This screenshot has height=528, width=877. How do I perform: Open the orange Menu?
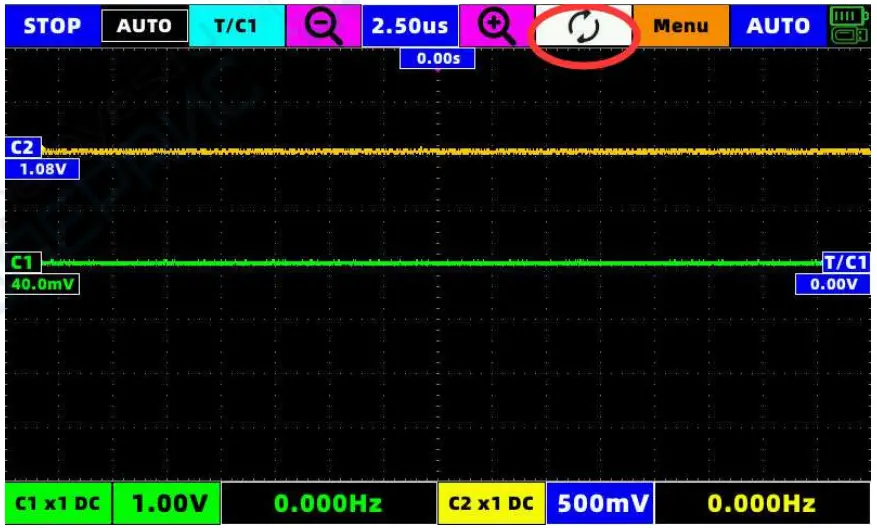pos(681,26)
